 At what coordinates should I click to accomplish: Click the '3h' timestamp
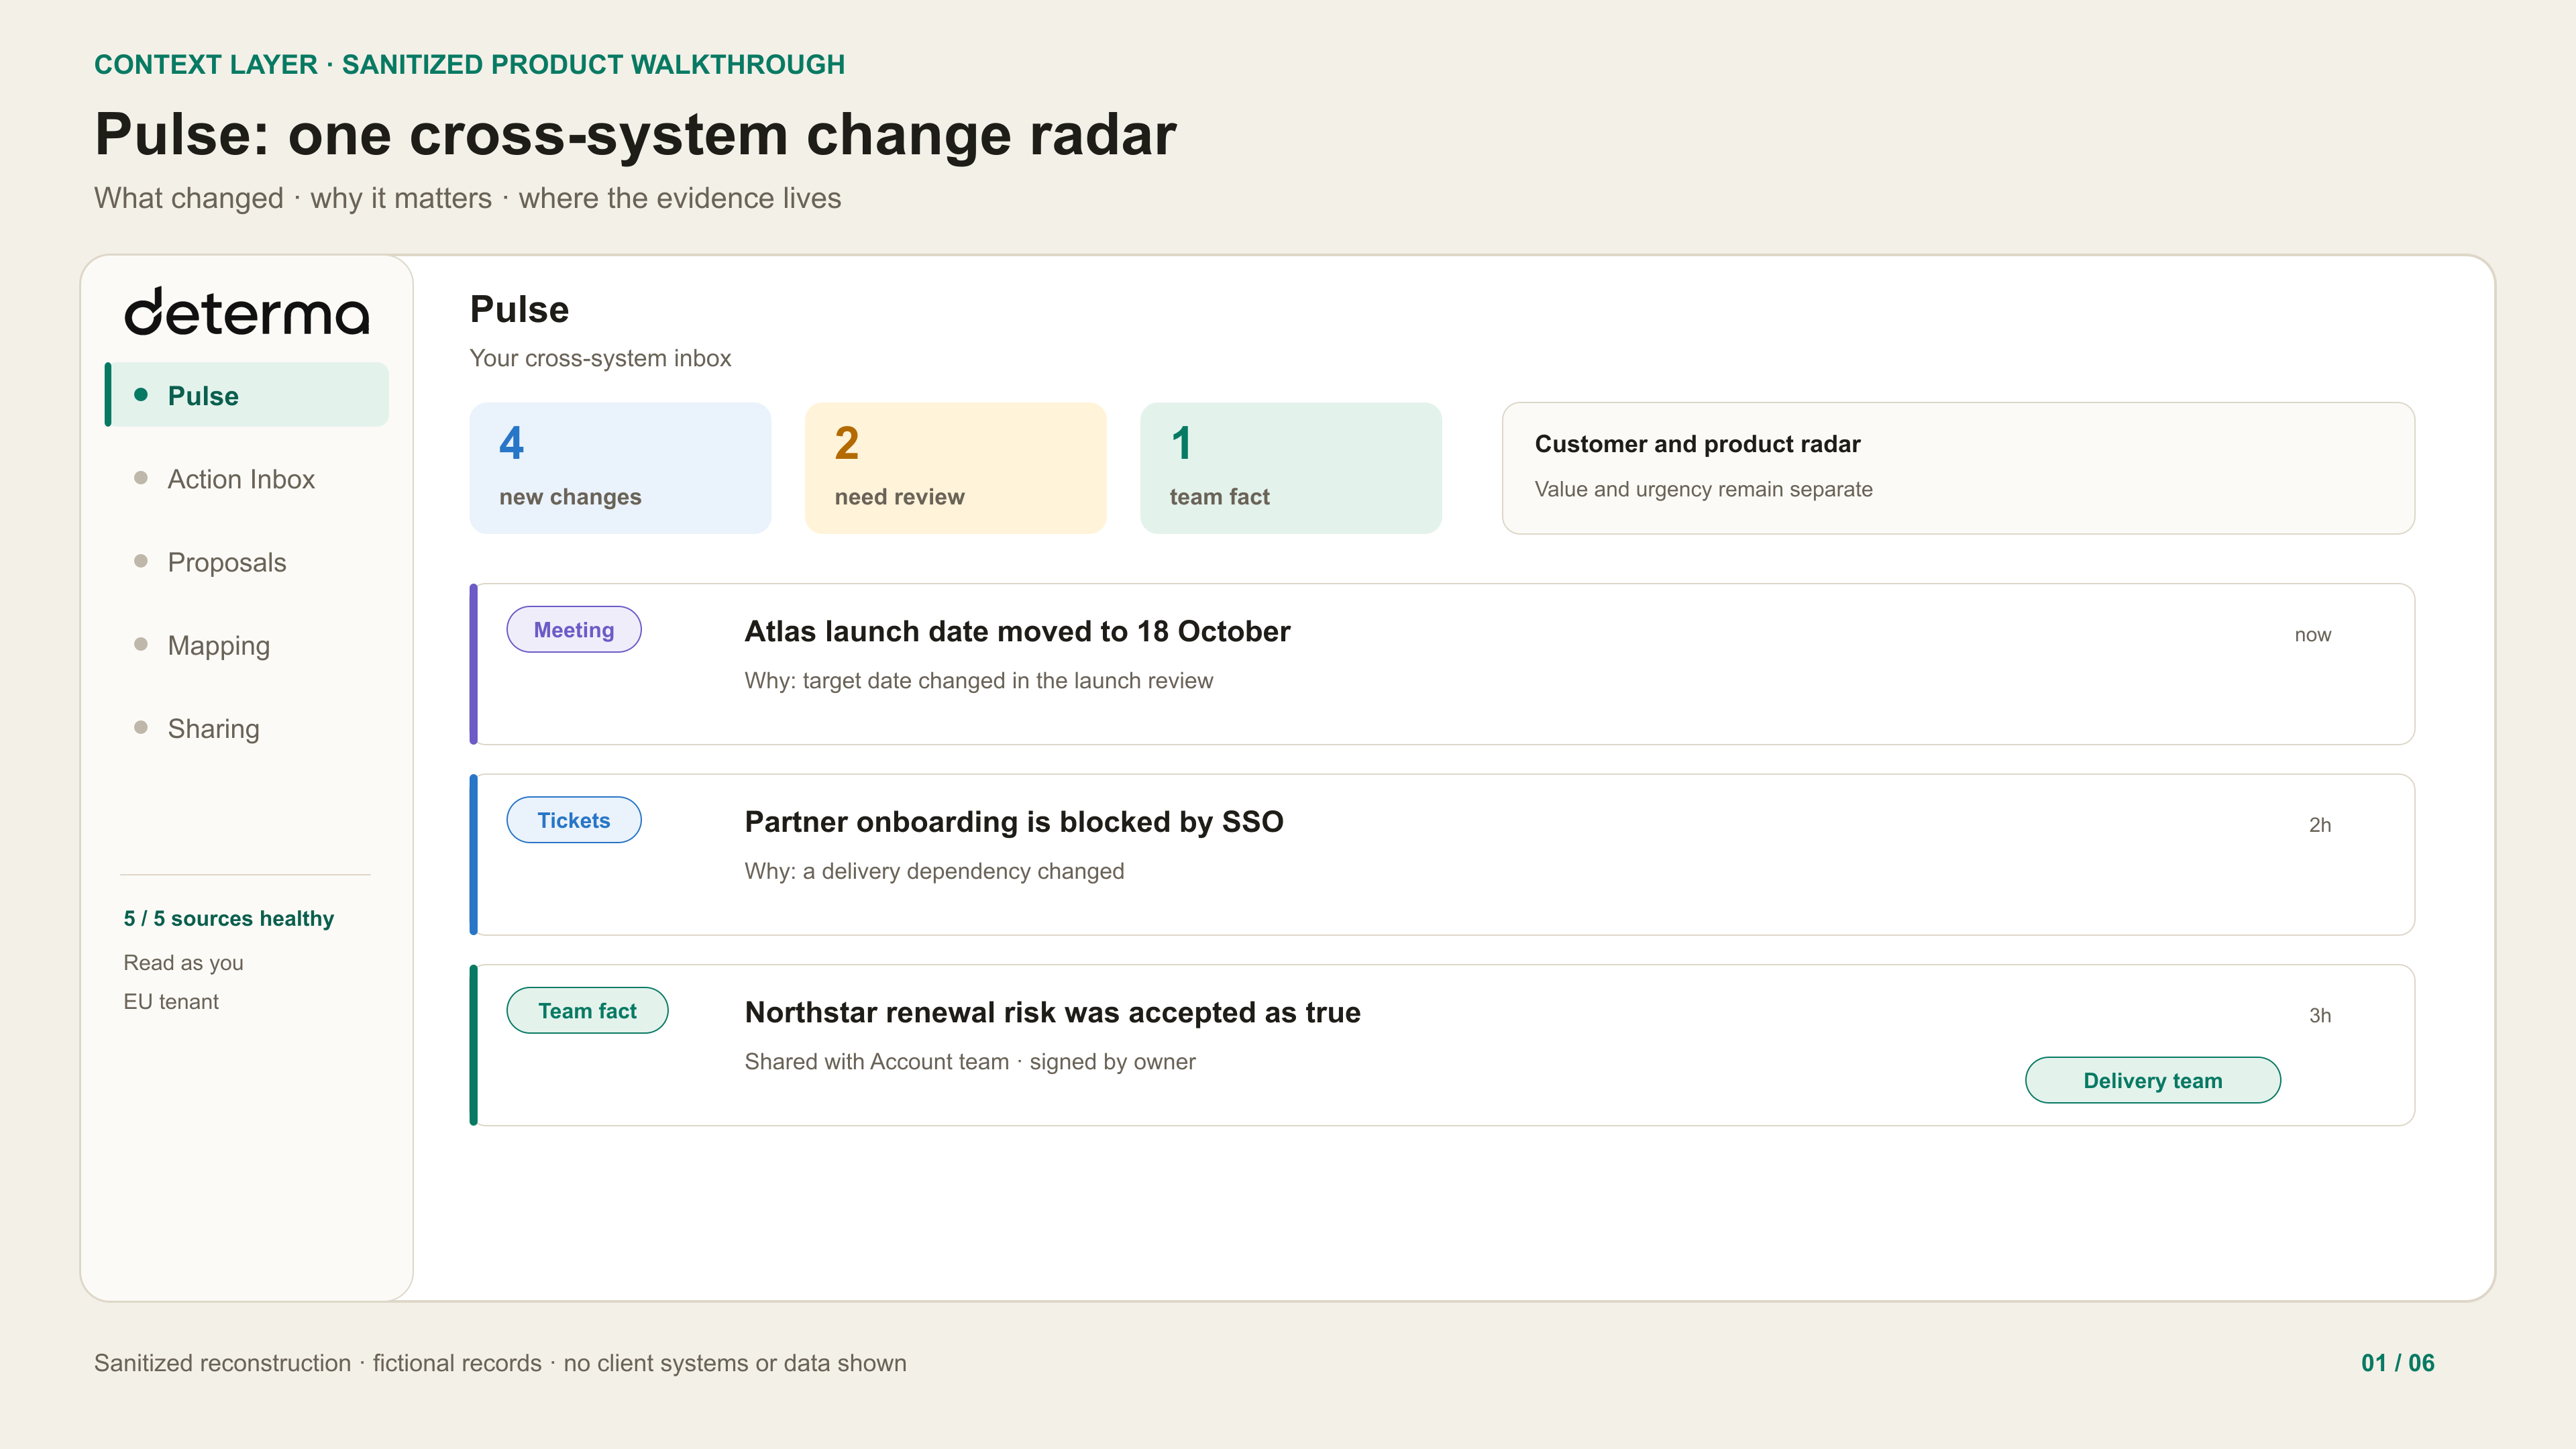tap(2319, 1015)
